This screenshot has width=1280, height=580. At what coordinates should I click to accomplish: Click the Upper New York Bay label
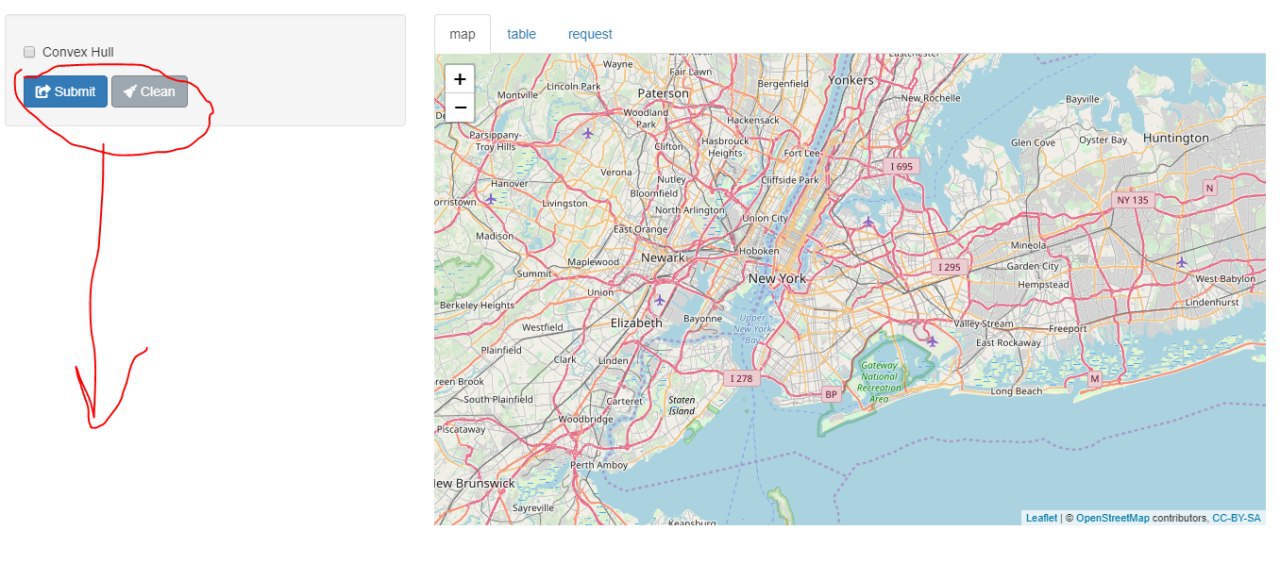coord(752,329)
